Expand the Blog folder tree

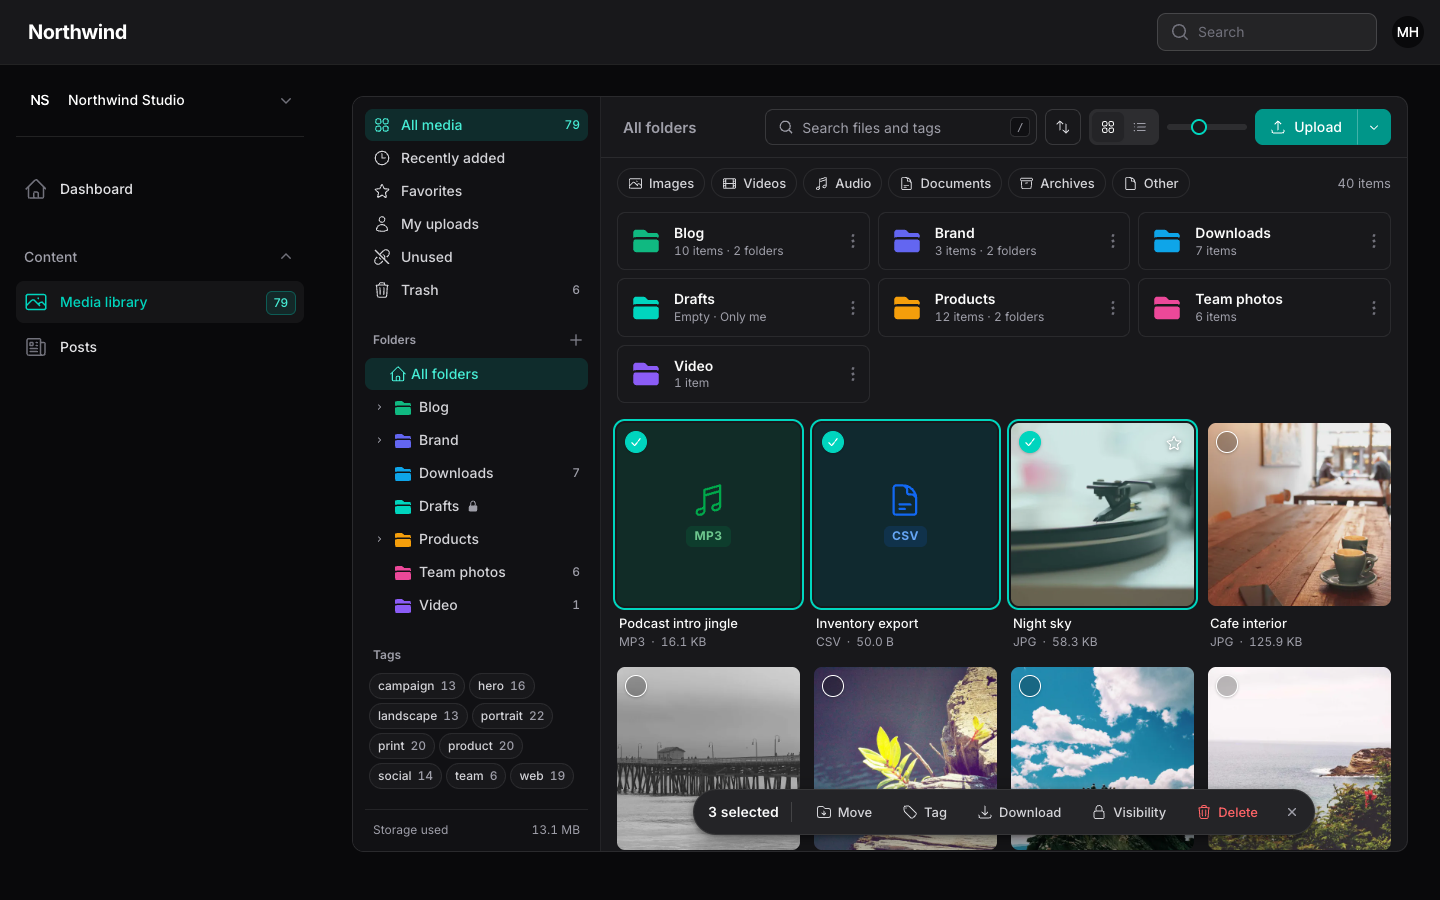click(x=379, y=407)
